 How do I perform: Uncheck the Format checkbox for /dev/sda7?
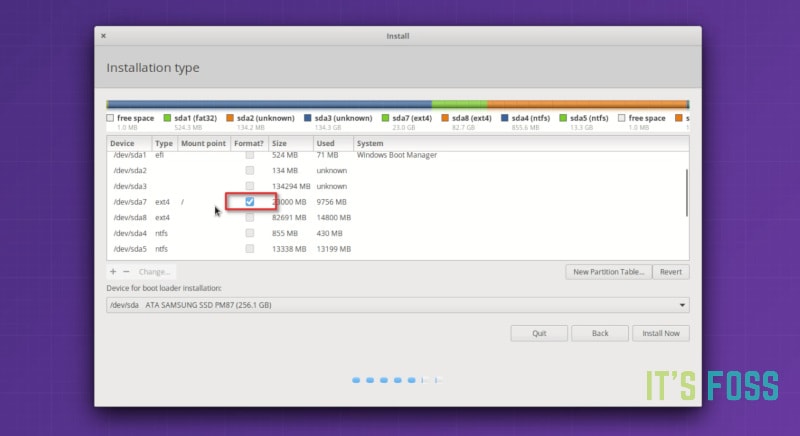(250, 202)
